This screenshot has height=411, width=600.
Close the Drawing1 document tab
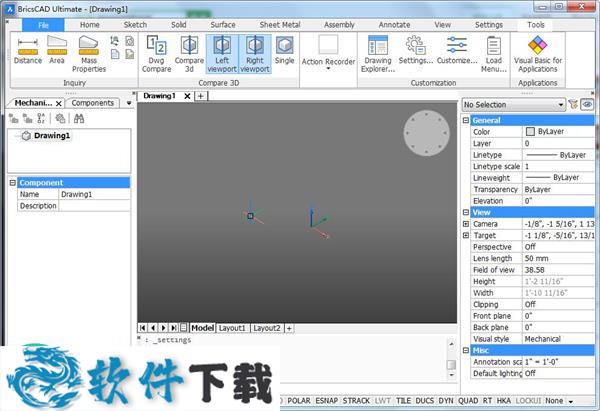tap(187, 96)
